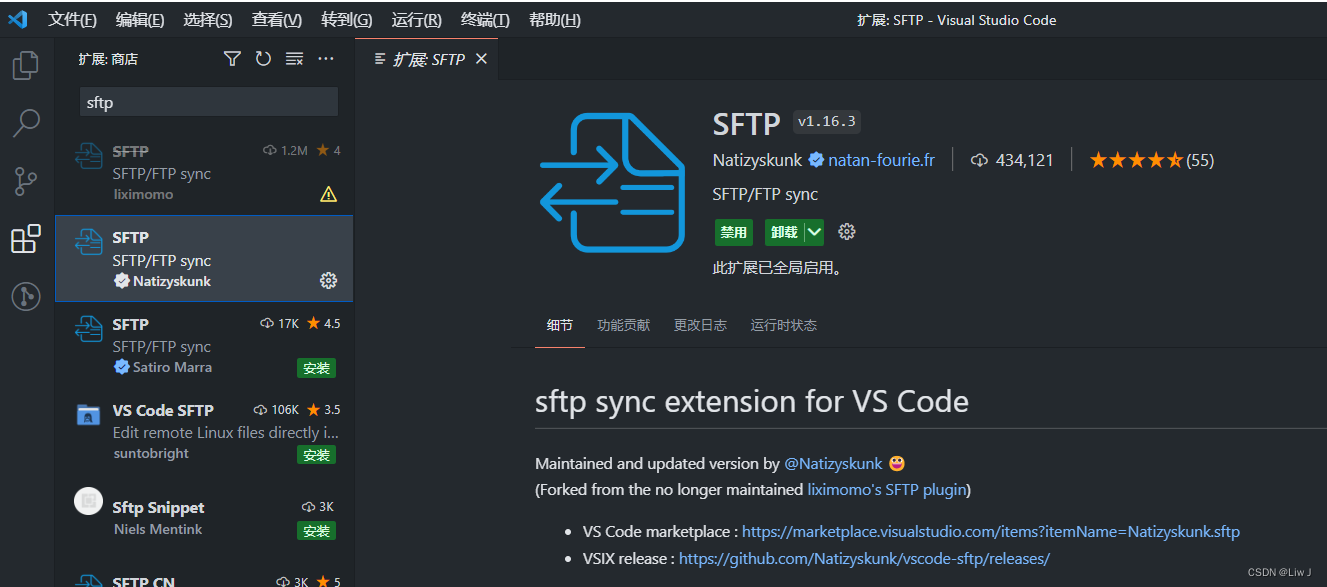Image resolution: width=1327 pixels, height=587 pixels.
Task: Click the 禁用 button to disable SFTP
Action: (x=733, y=231)
